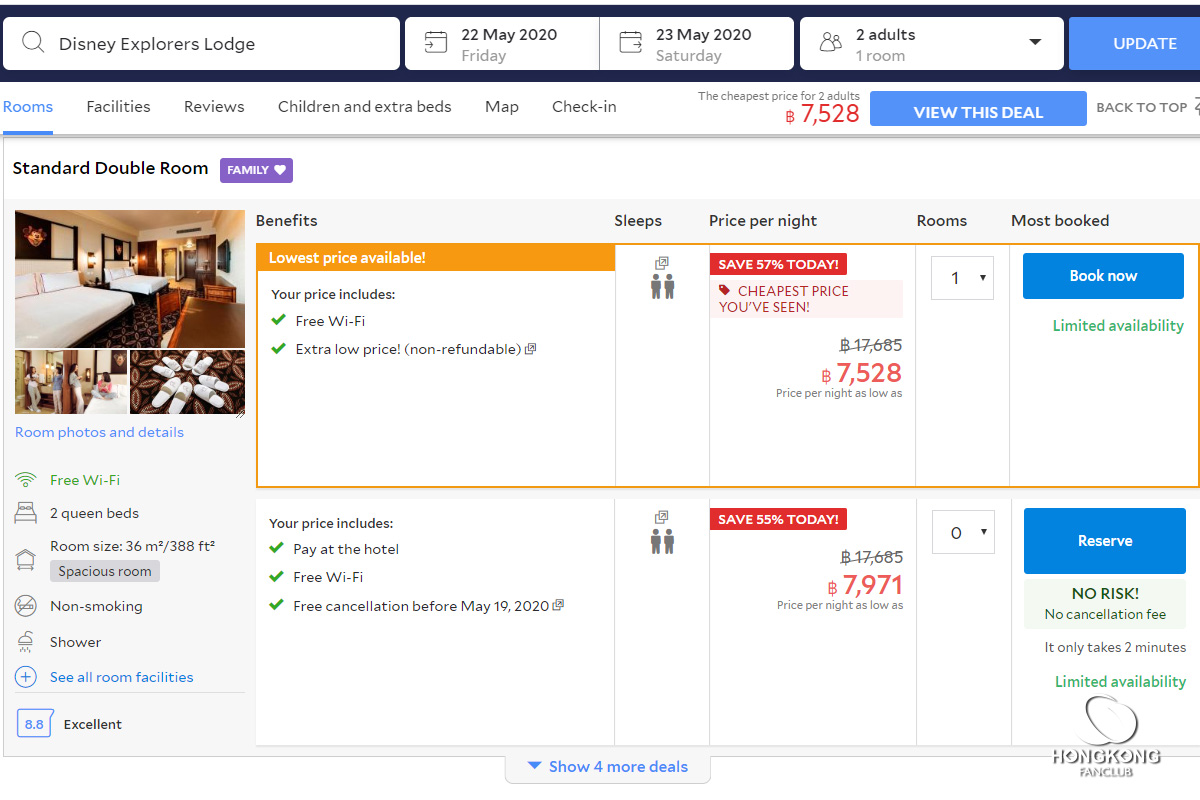The height and width of the screenshot is (800, 1200).
Task: Click the 8.8 review score badge
Action: [x=35, y=724]
